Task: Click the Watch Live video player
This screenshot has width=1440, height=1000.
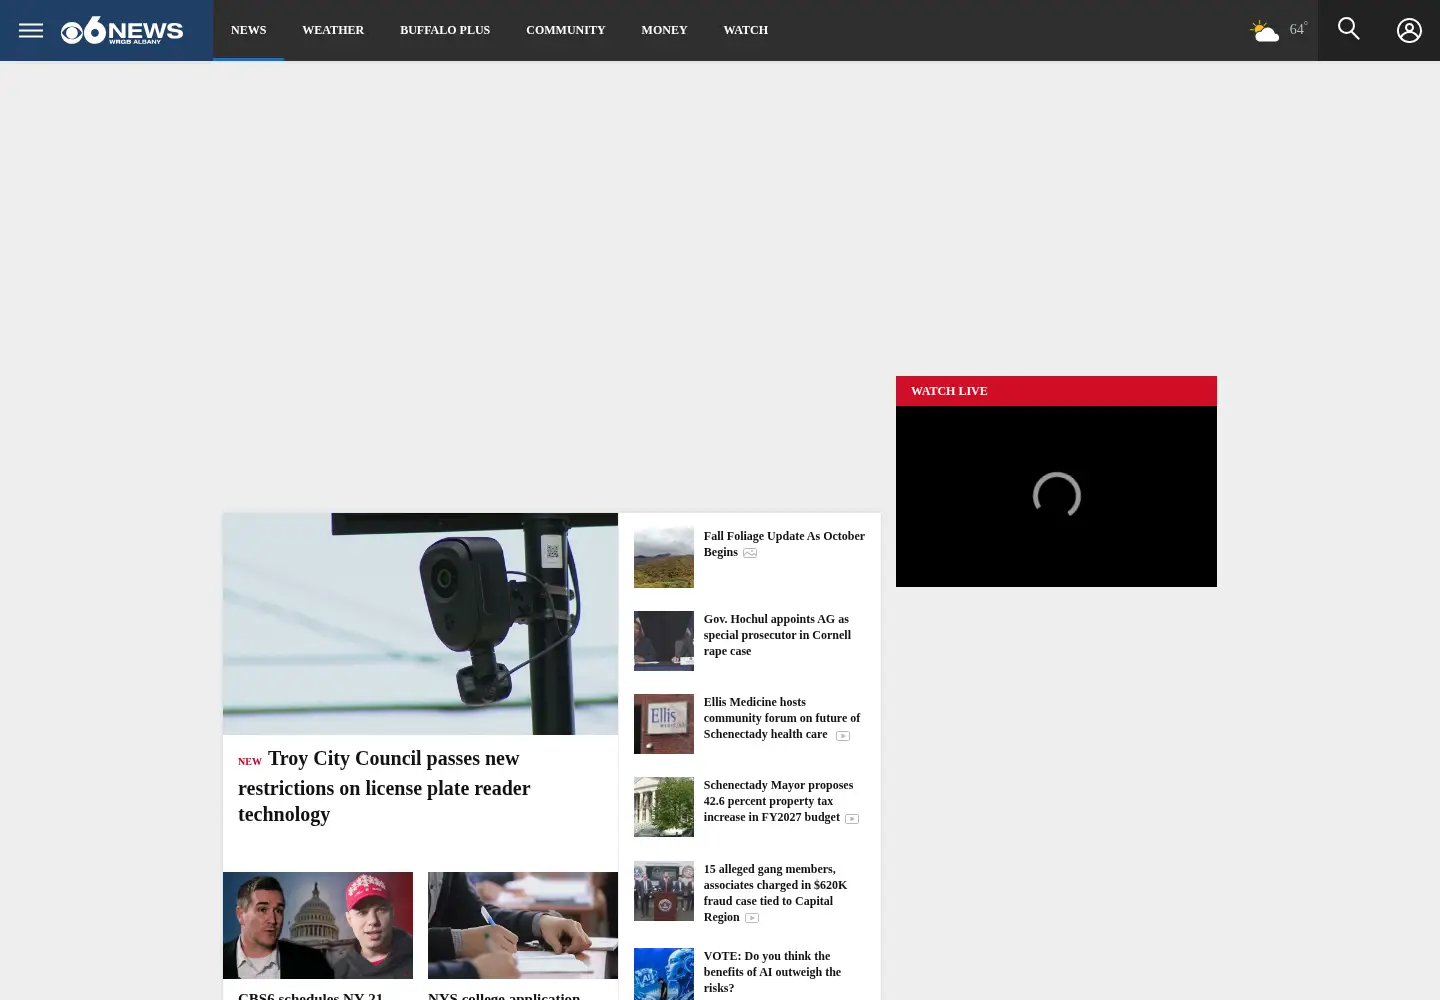Action: click(1056, 496)
